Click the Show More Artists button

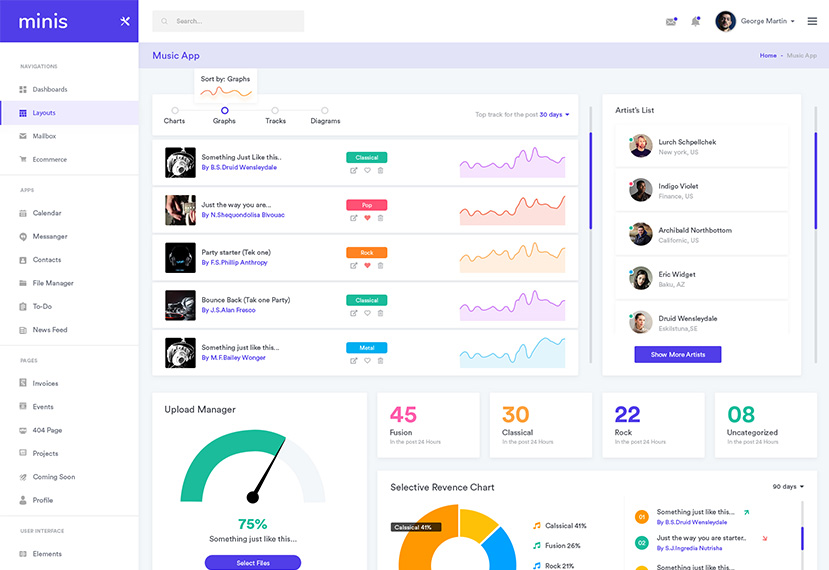coord(677,355)
